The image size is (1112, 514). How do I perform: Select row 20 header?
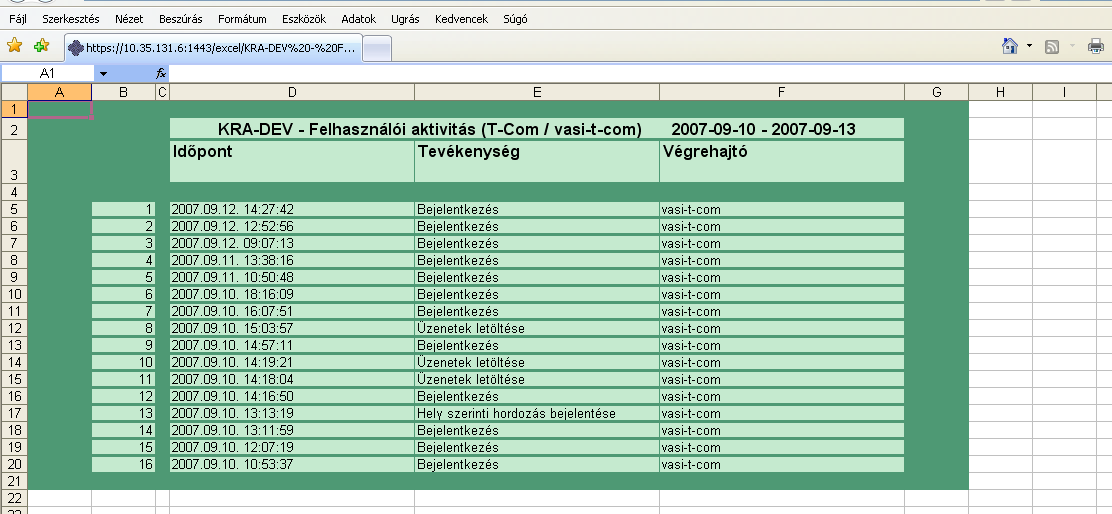pyautogui.click(x=14, y=464)
